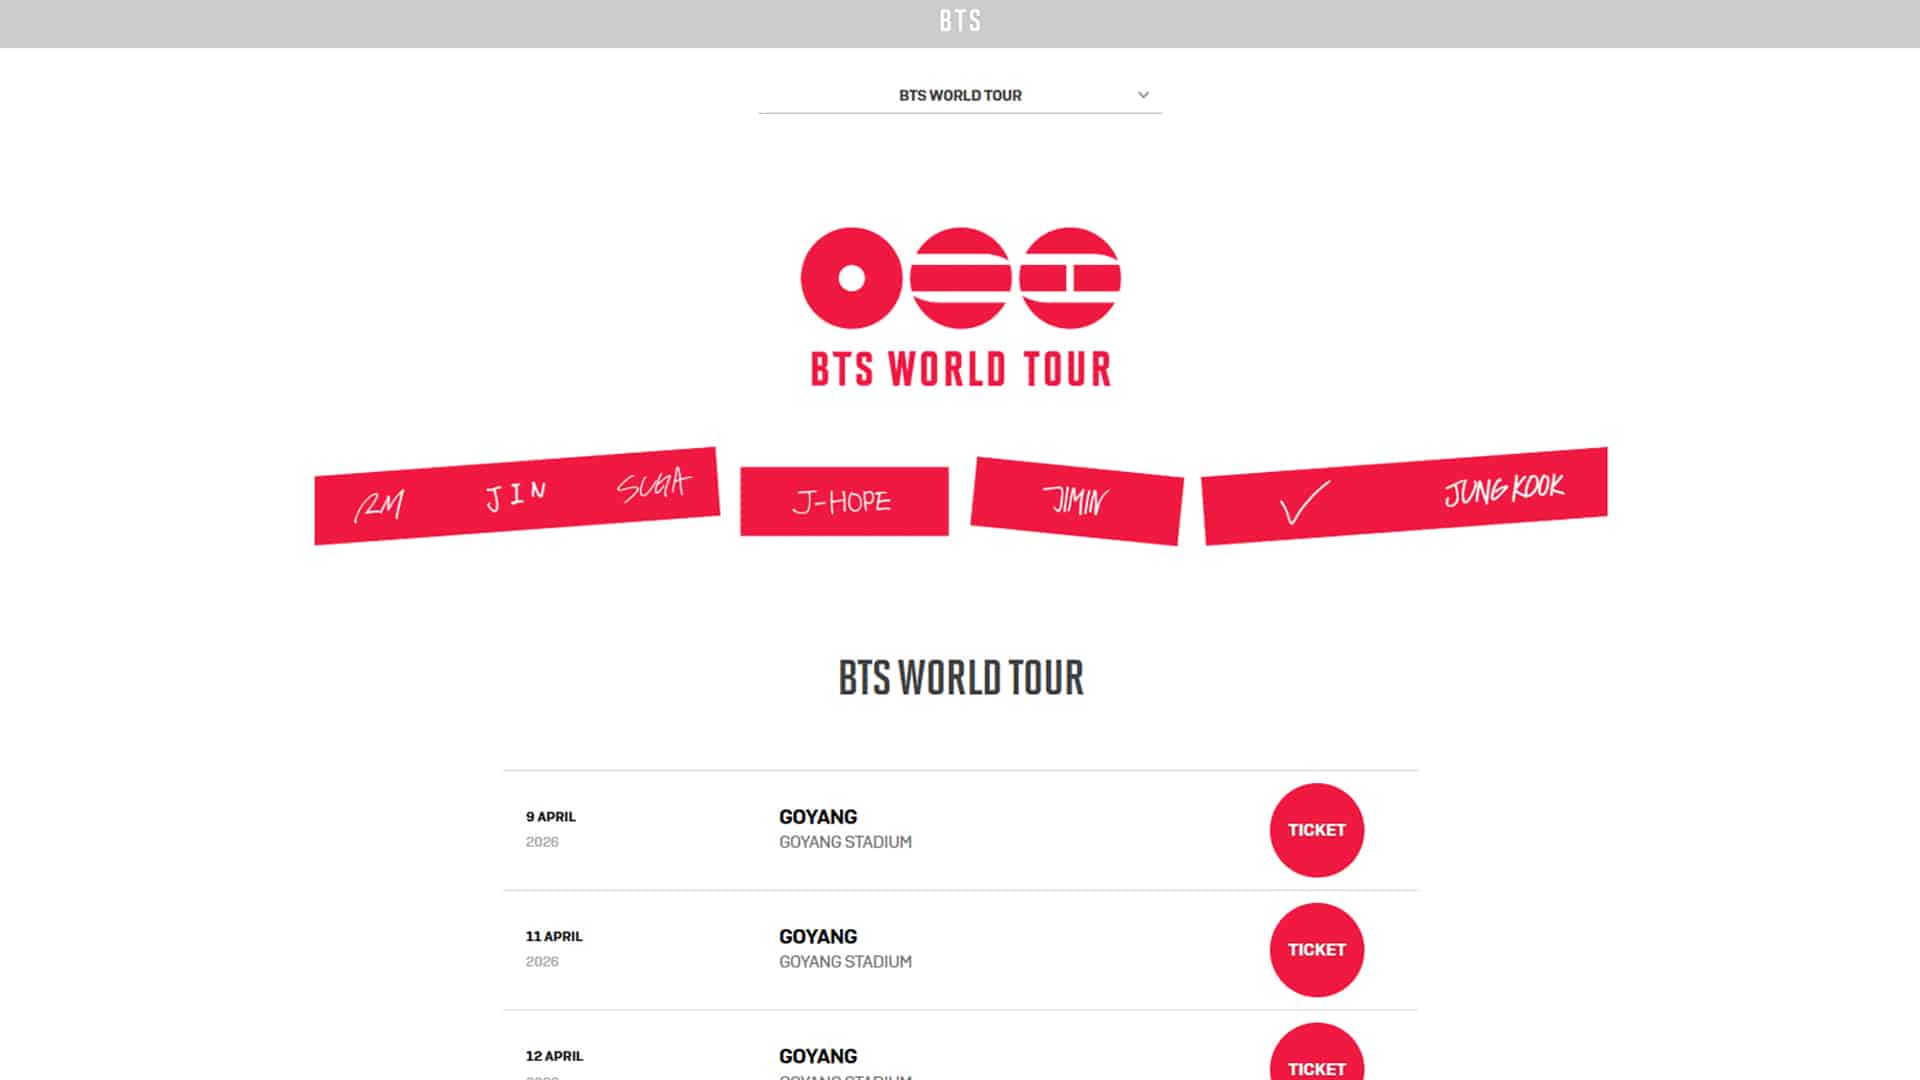Open the BTS WORLD TOUR dropdown
Screen dimensions: 1920x1080
pyautogui.click(x=959, y=95)
